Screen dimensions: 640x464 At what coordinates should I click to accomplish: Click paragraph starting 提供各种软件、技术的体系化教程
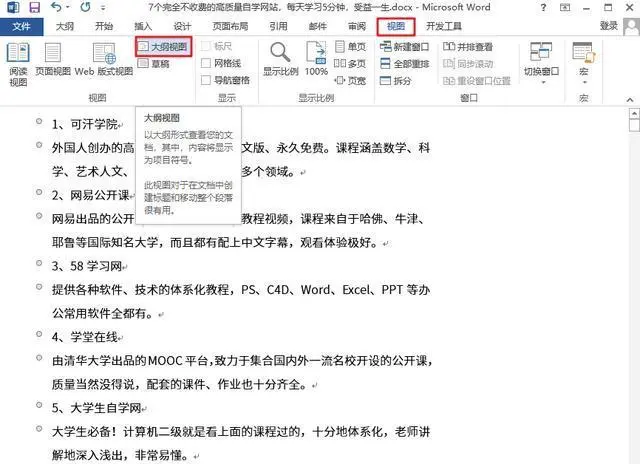pyautogui.click(x=241, y=302)
